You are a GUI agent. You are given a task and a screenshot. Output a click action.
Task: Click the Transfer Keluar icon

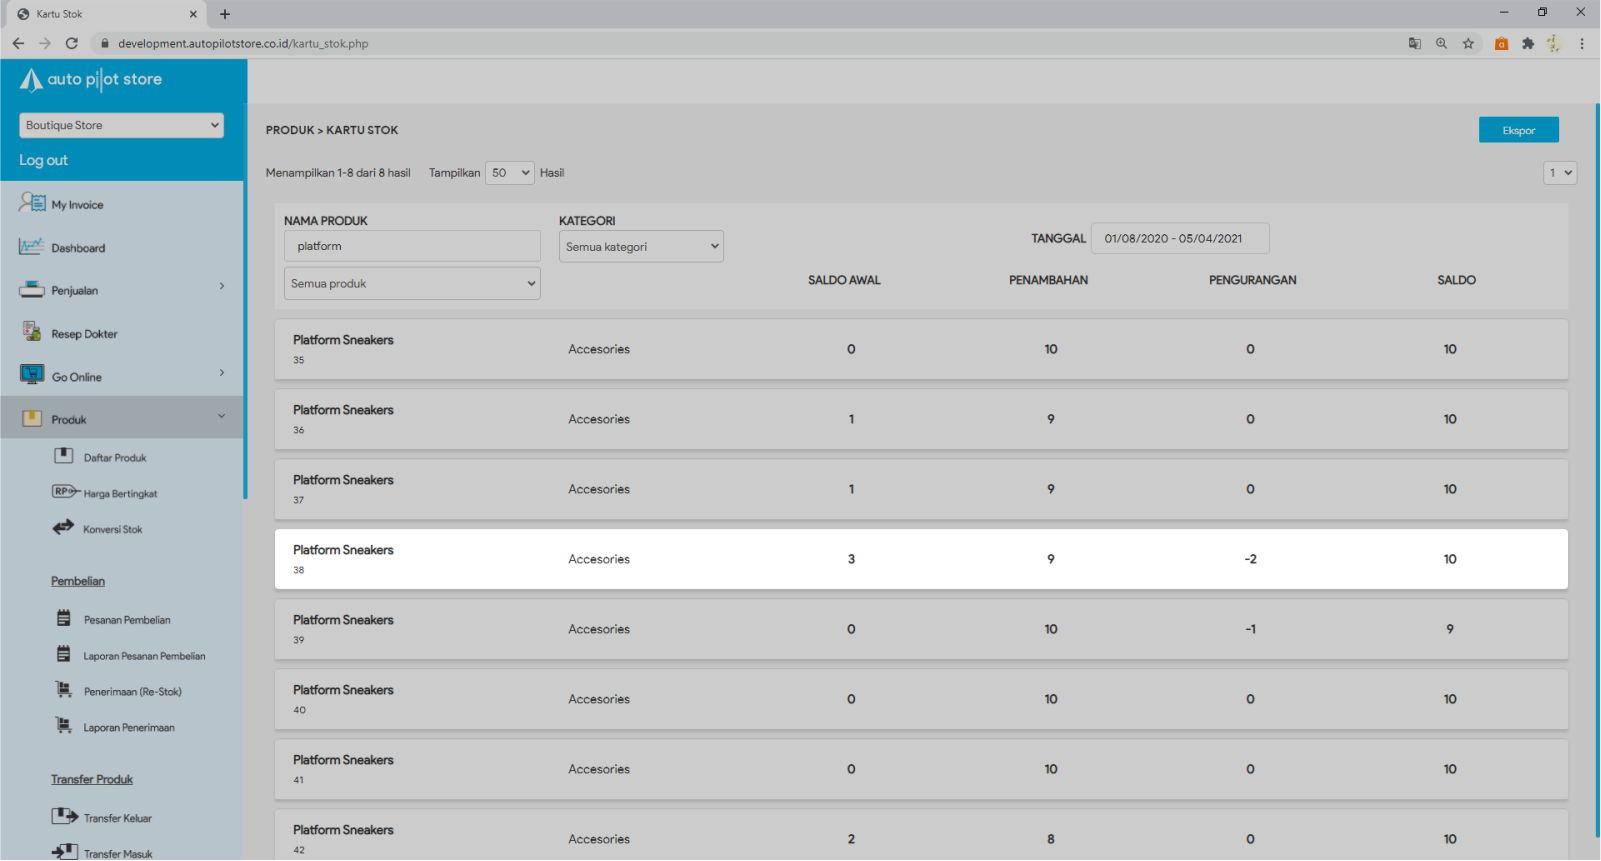(64, 816)
